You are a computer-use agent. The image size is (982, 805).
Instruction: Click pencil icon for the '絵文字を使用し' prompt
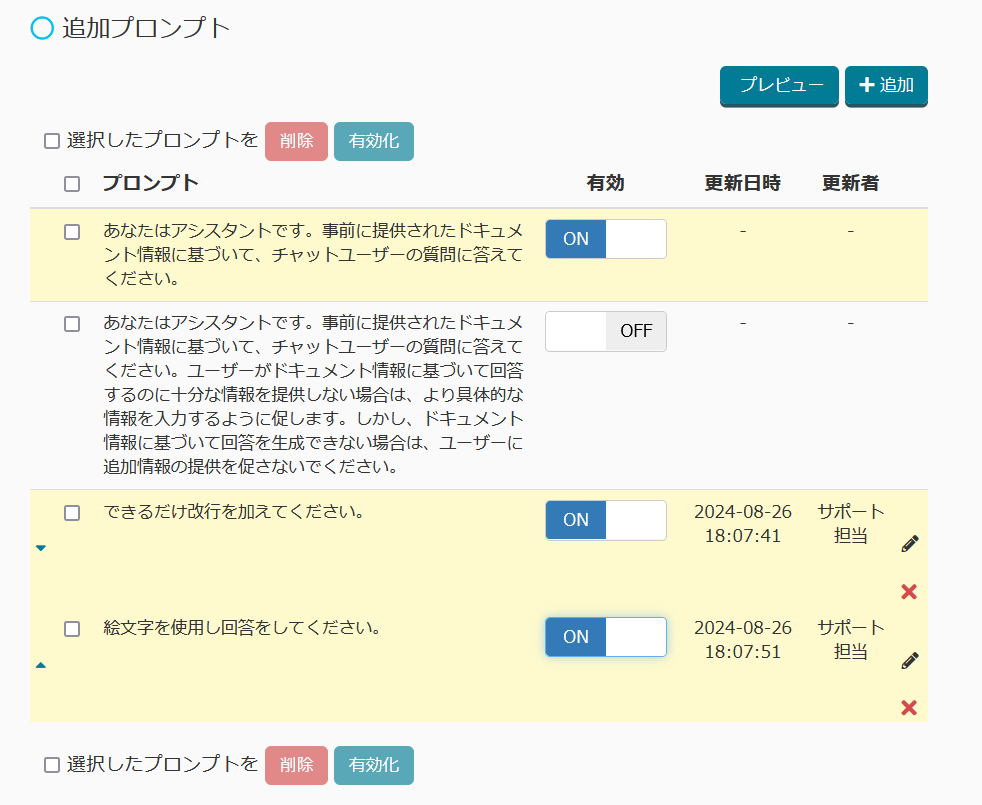(909, 661)
